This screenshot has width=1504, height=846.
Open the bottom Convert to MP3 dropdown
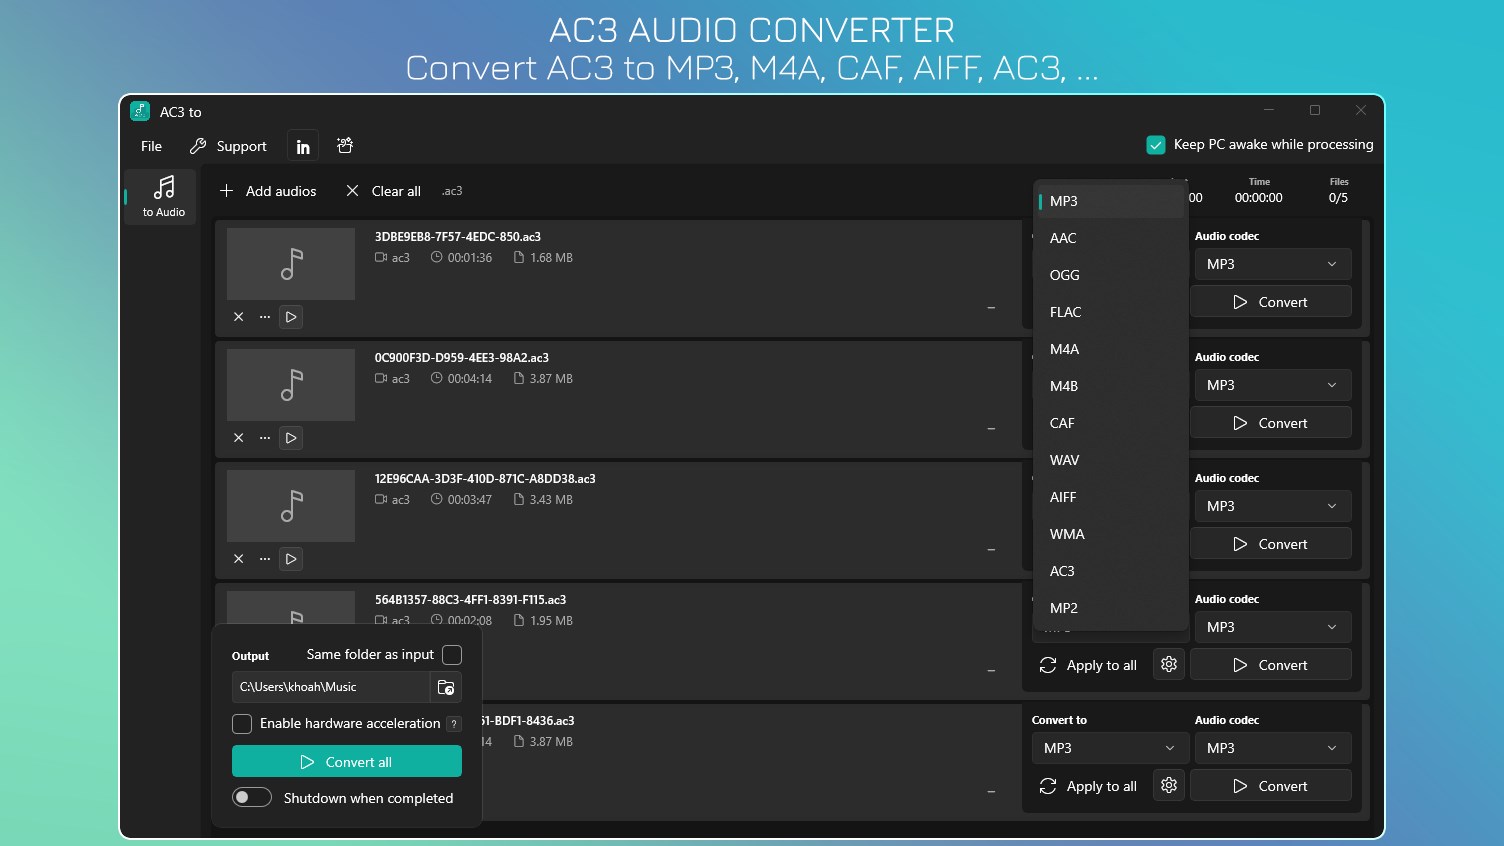point(1109,747)
